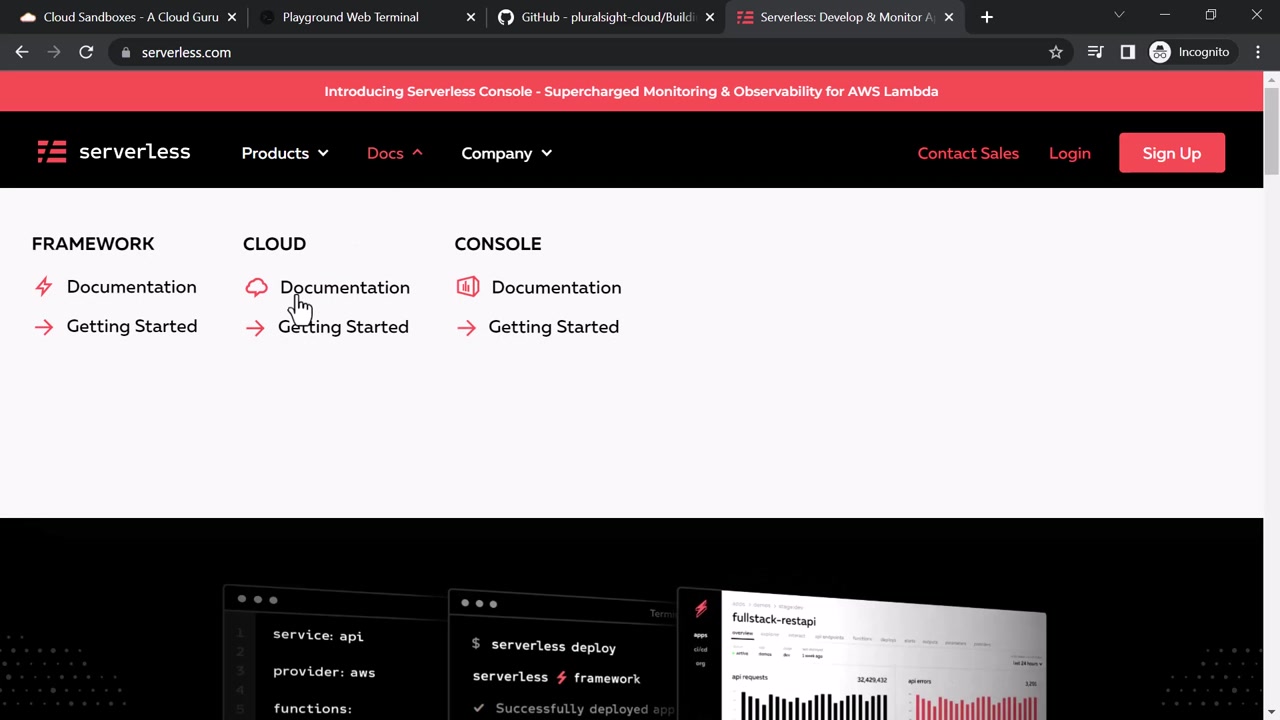Open the Contact Sales link
This screenshot has width=1280, height=720.
coord(968,153)
